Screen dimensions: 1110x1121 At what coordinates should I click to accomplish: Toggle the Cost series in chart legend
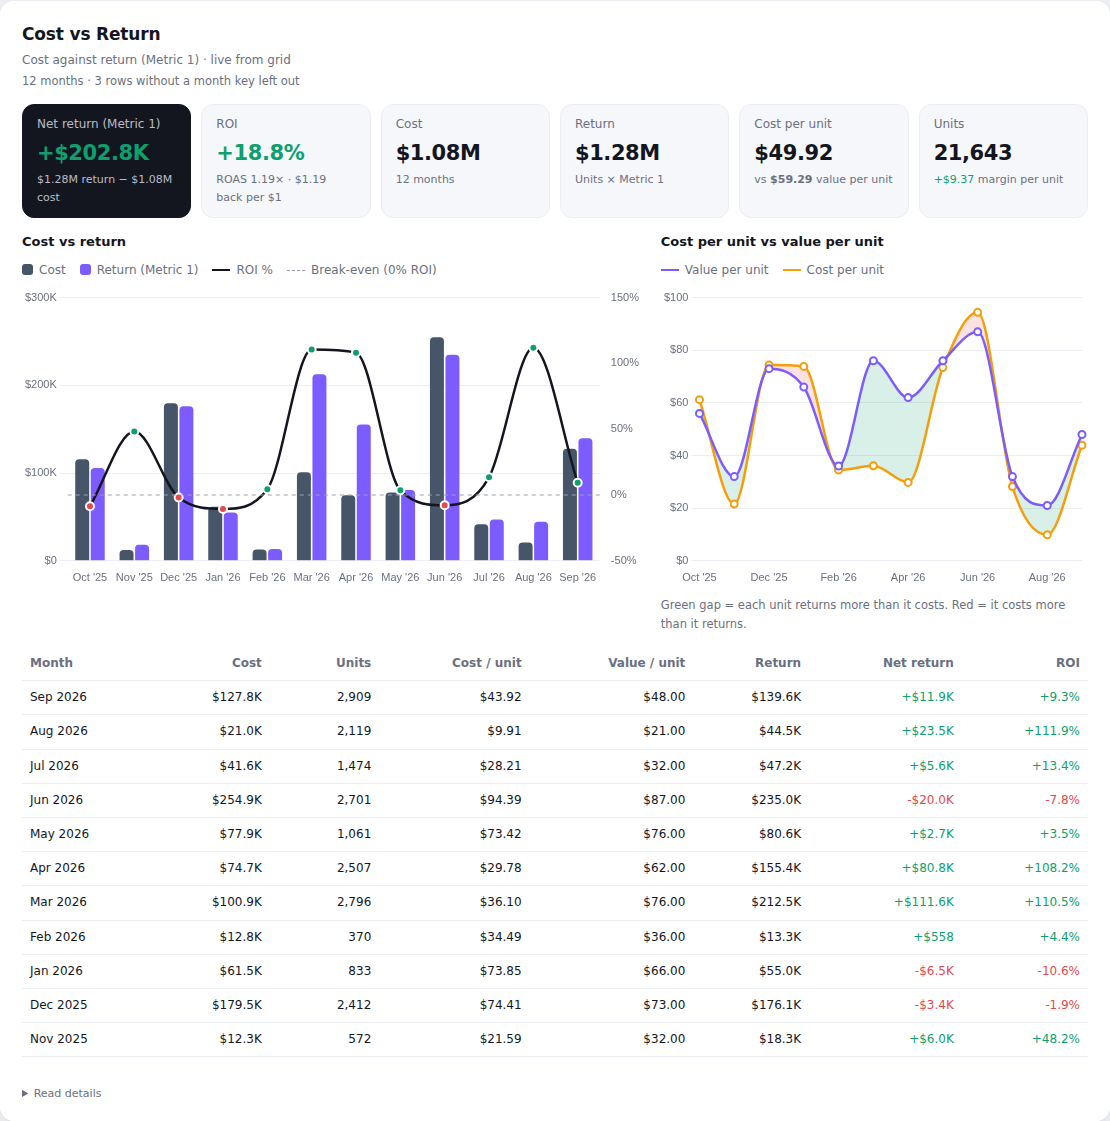coord(44,270)
